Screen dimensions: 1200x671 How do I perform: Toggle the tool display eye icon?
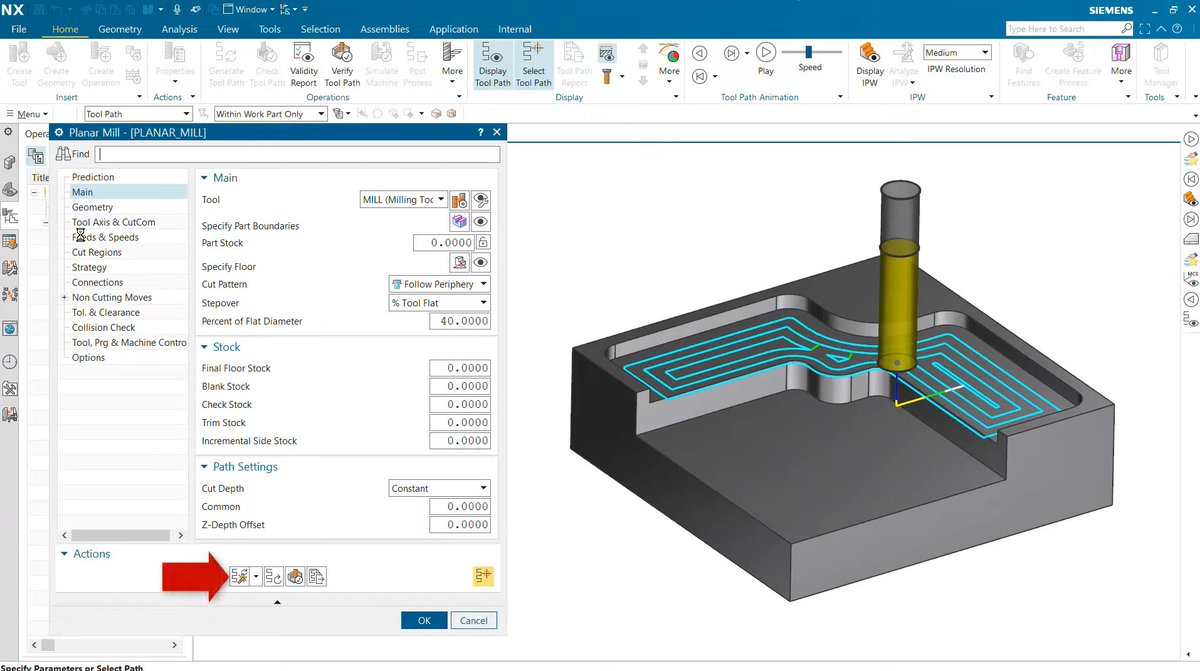[481, 200]
